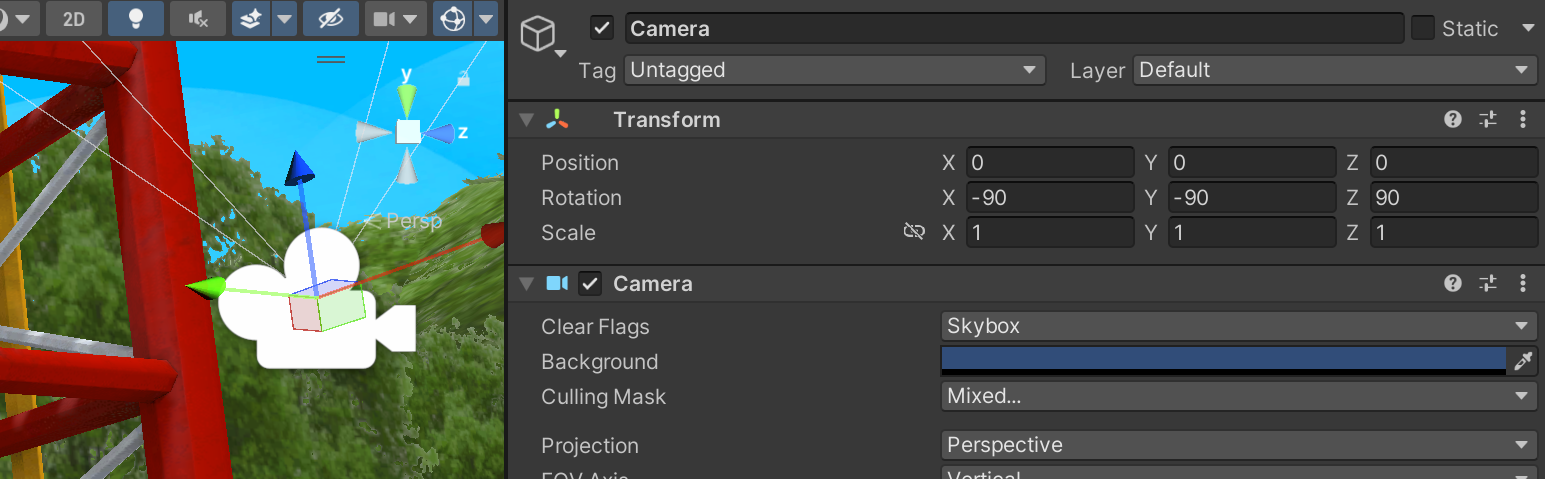Open the Tag dropdown showing Untagged

click(x=835, y=70)
